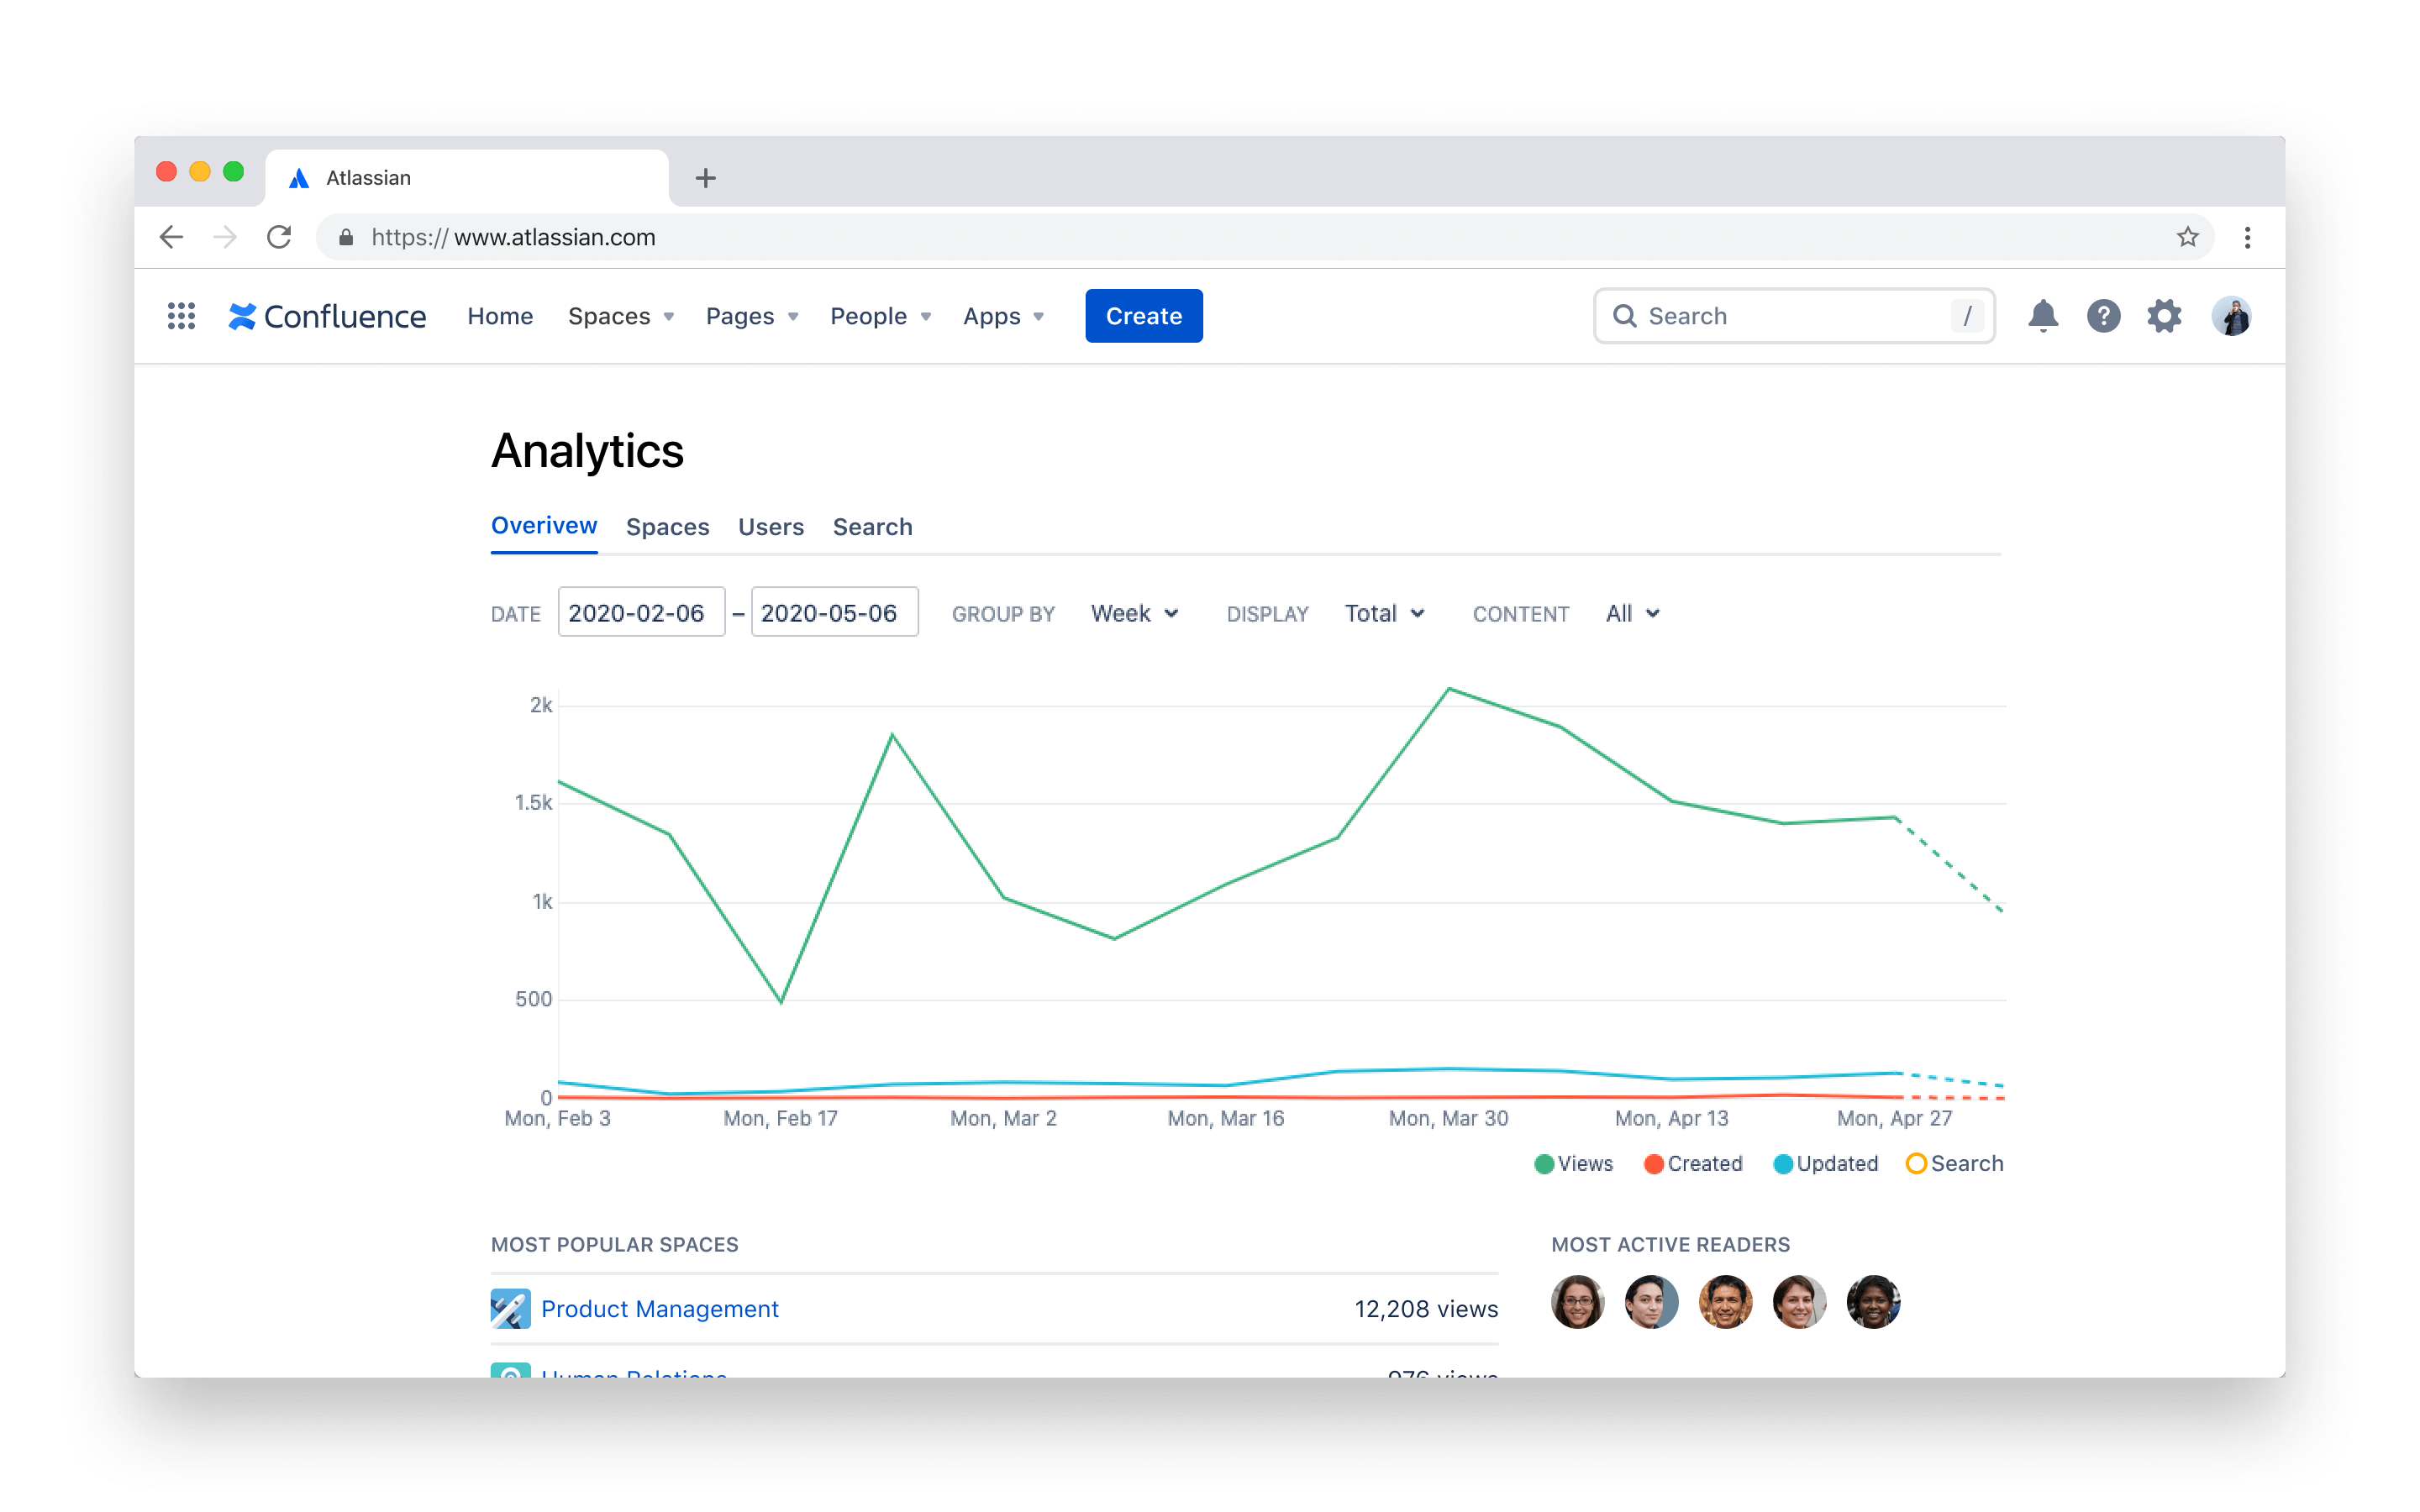Click the Product Management space icon
This screenshot has width=2420, height=1512.
[507, 1308]
